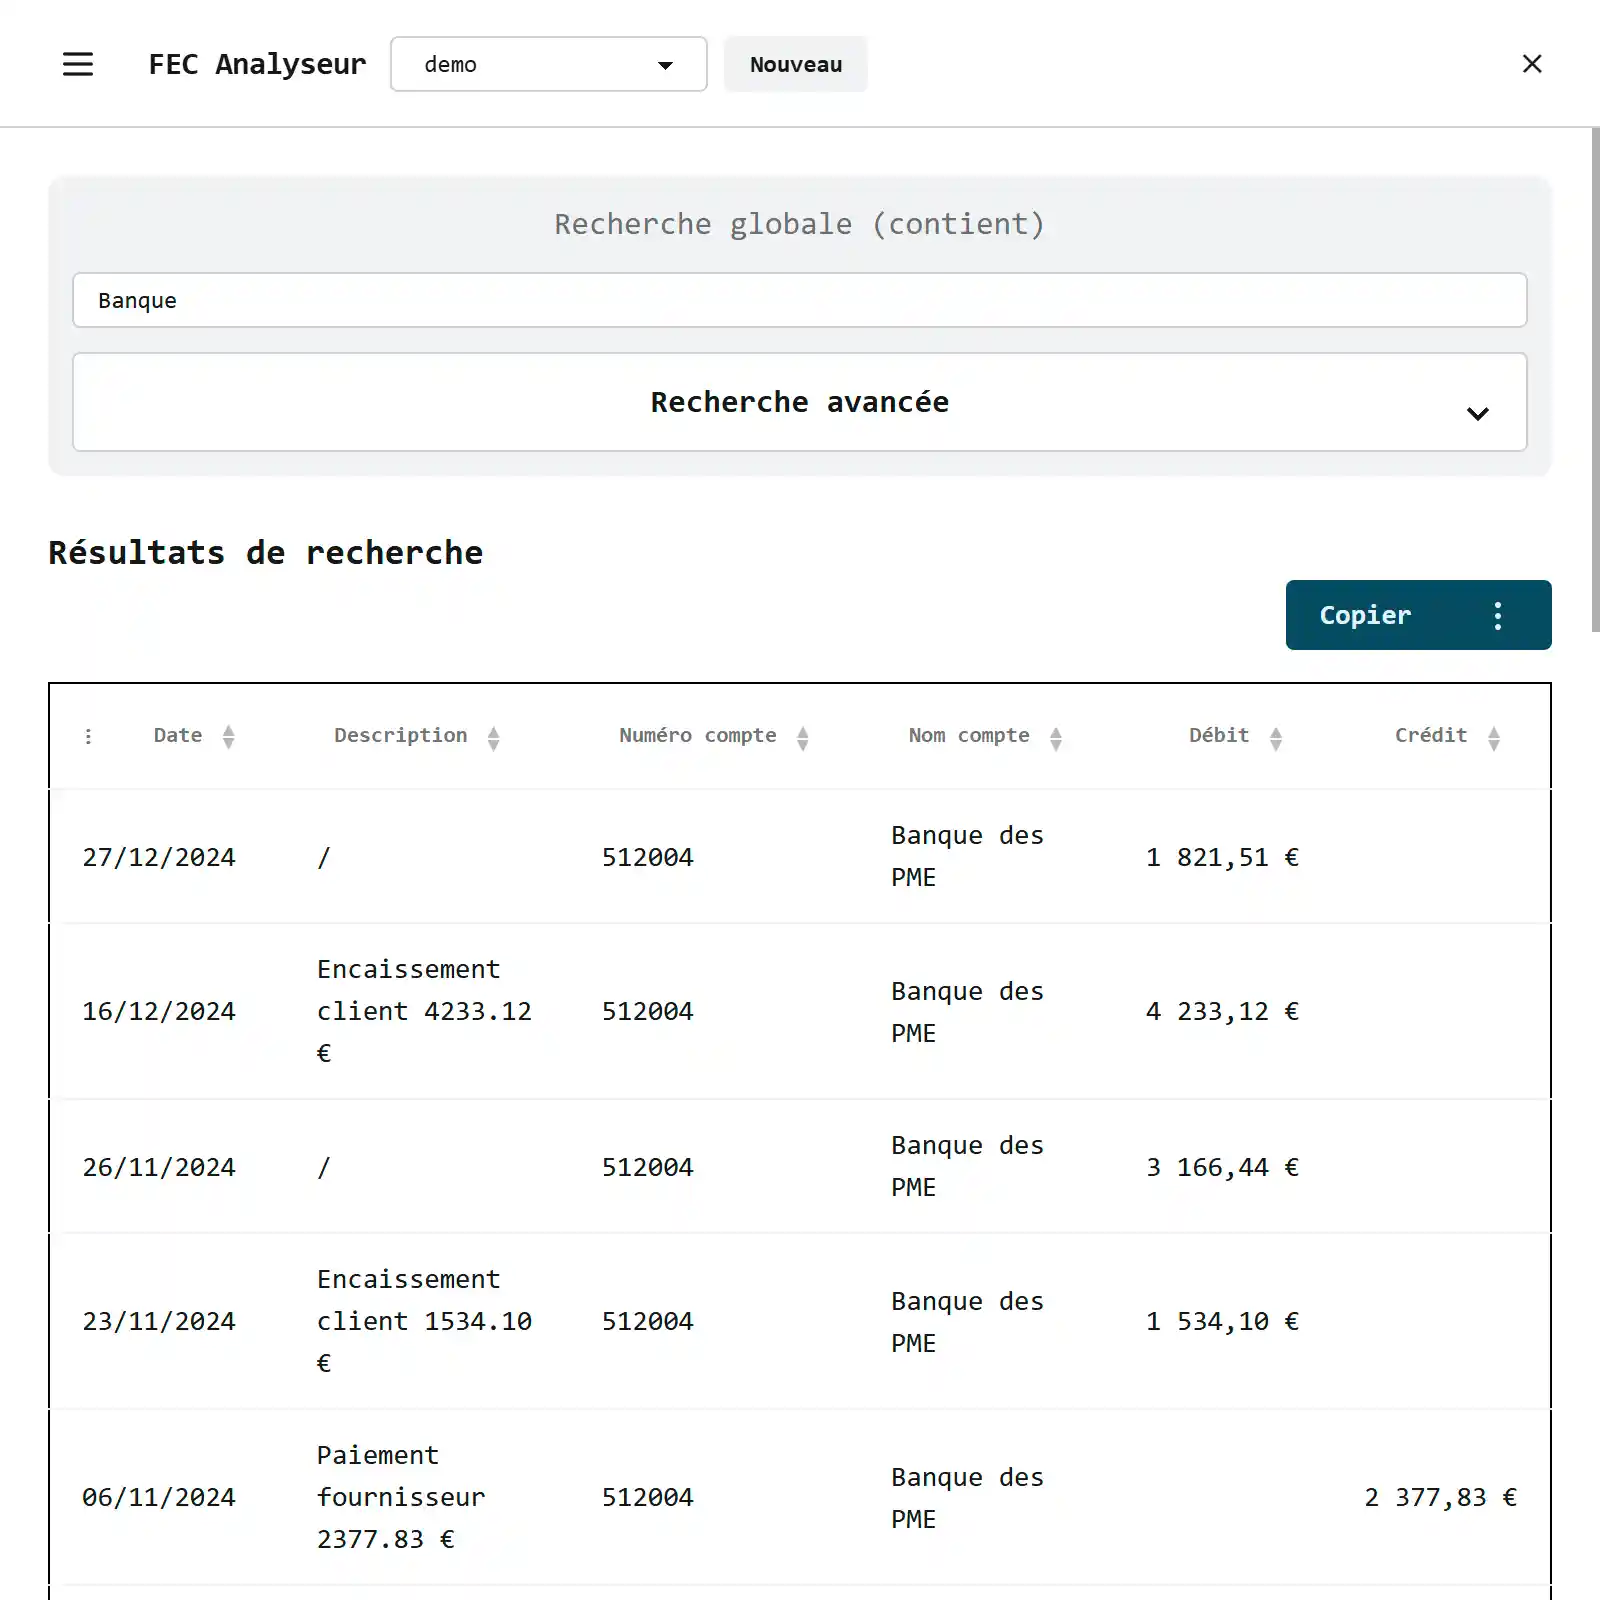Expand the Recherche avancée panel
Image resolution: width=1600 pixels, height=1600 pixels.
coord(798,402)
